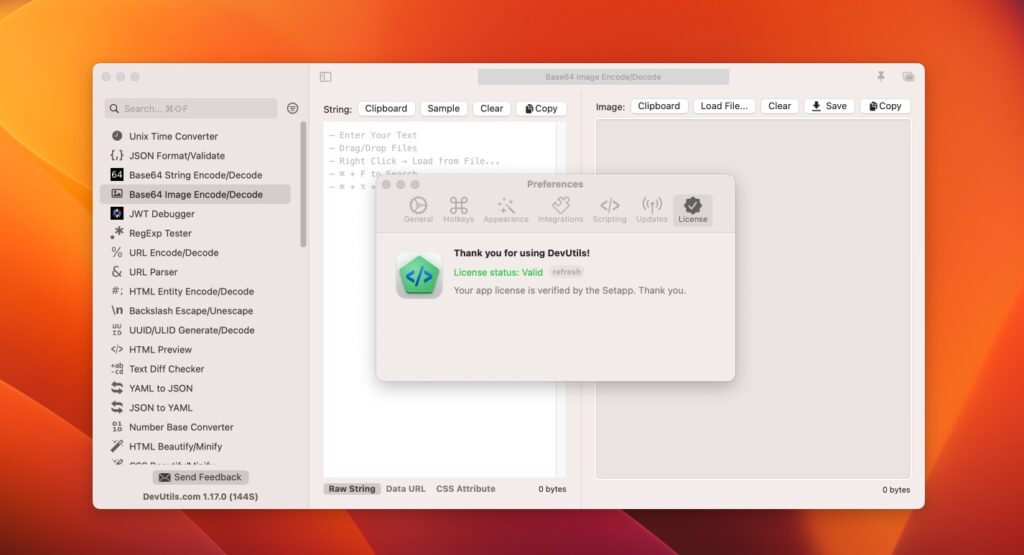Click the HTML Preview code icon
This screenshot has height=555, width=1024.
117,349
